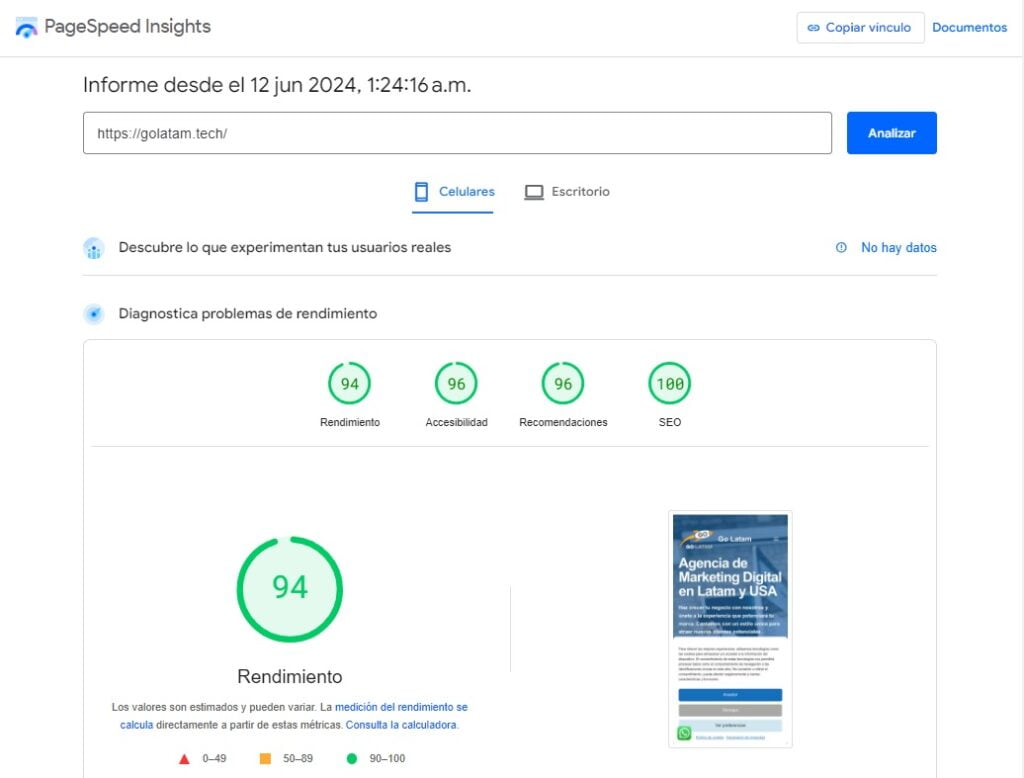
Task: Select the Accesibilidad 96 score gauge
Action: pos(456,384)
